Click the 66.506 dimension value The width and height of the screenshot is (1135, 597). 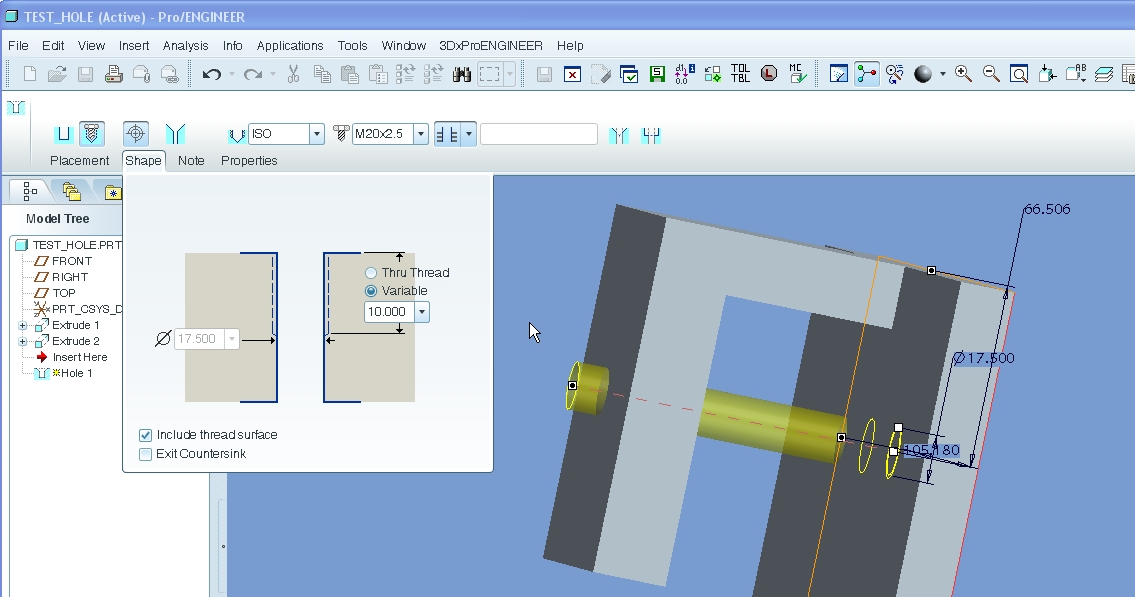[x=1047, y=209]
